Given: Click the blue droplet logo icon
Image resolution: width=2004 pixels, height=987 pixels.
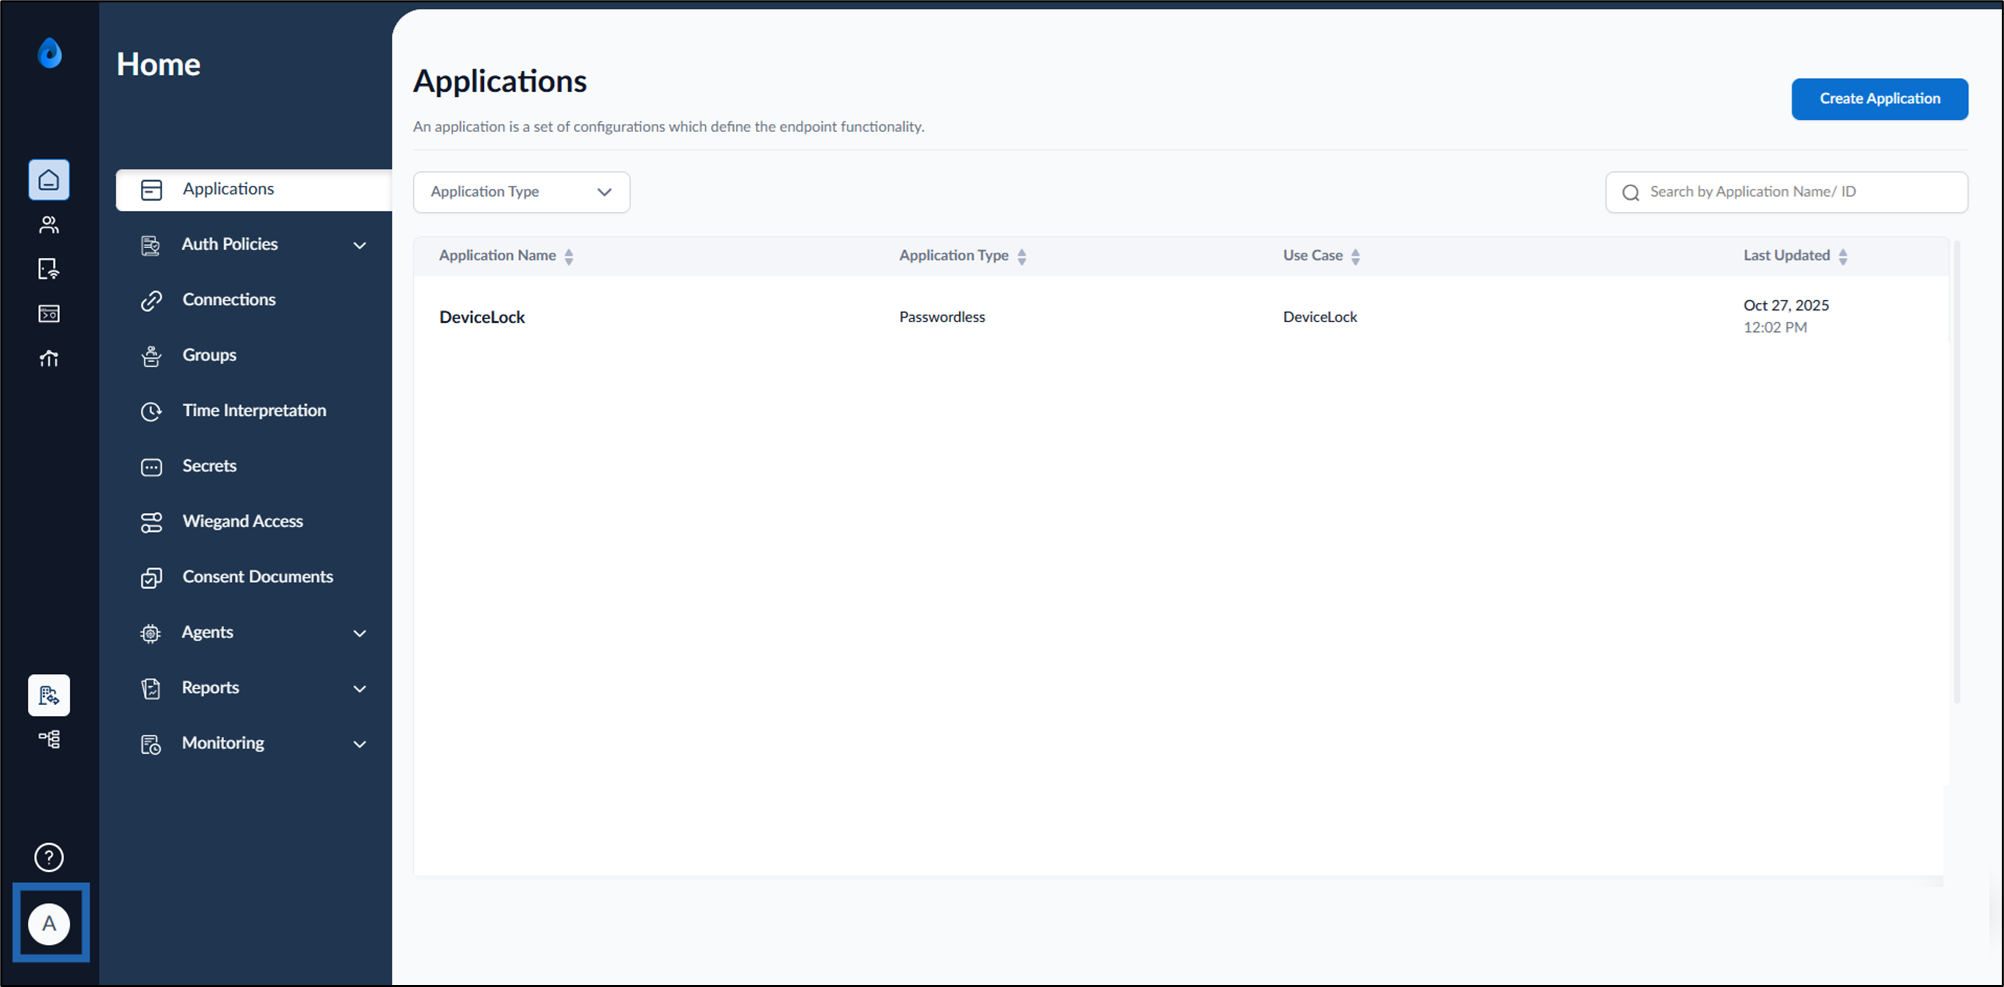Looking at the screenshot, I should (49, 53).
